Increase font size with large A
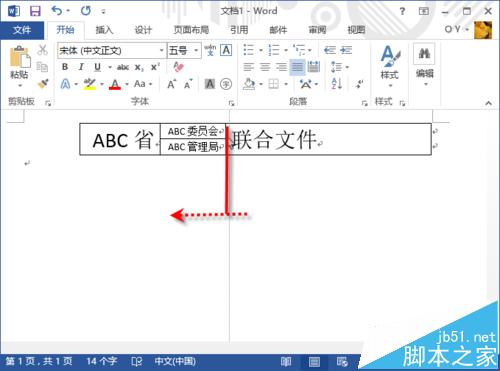The height and width of the screenshot is (371, 500). pos(171,84)
